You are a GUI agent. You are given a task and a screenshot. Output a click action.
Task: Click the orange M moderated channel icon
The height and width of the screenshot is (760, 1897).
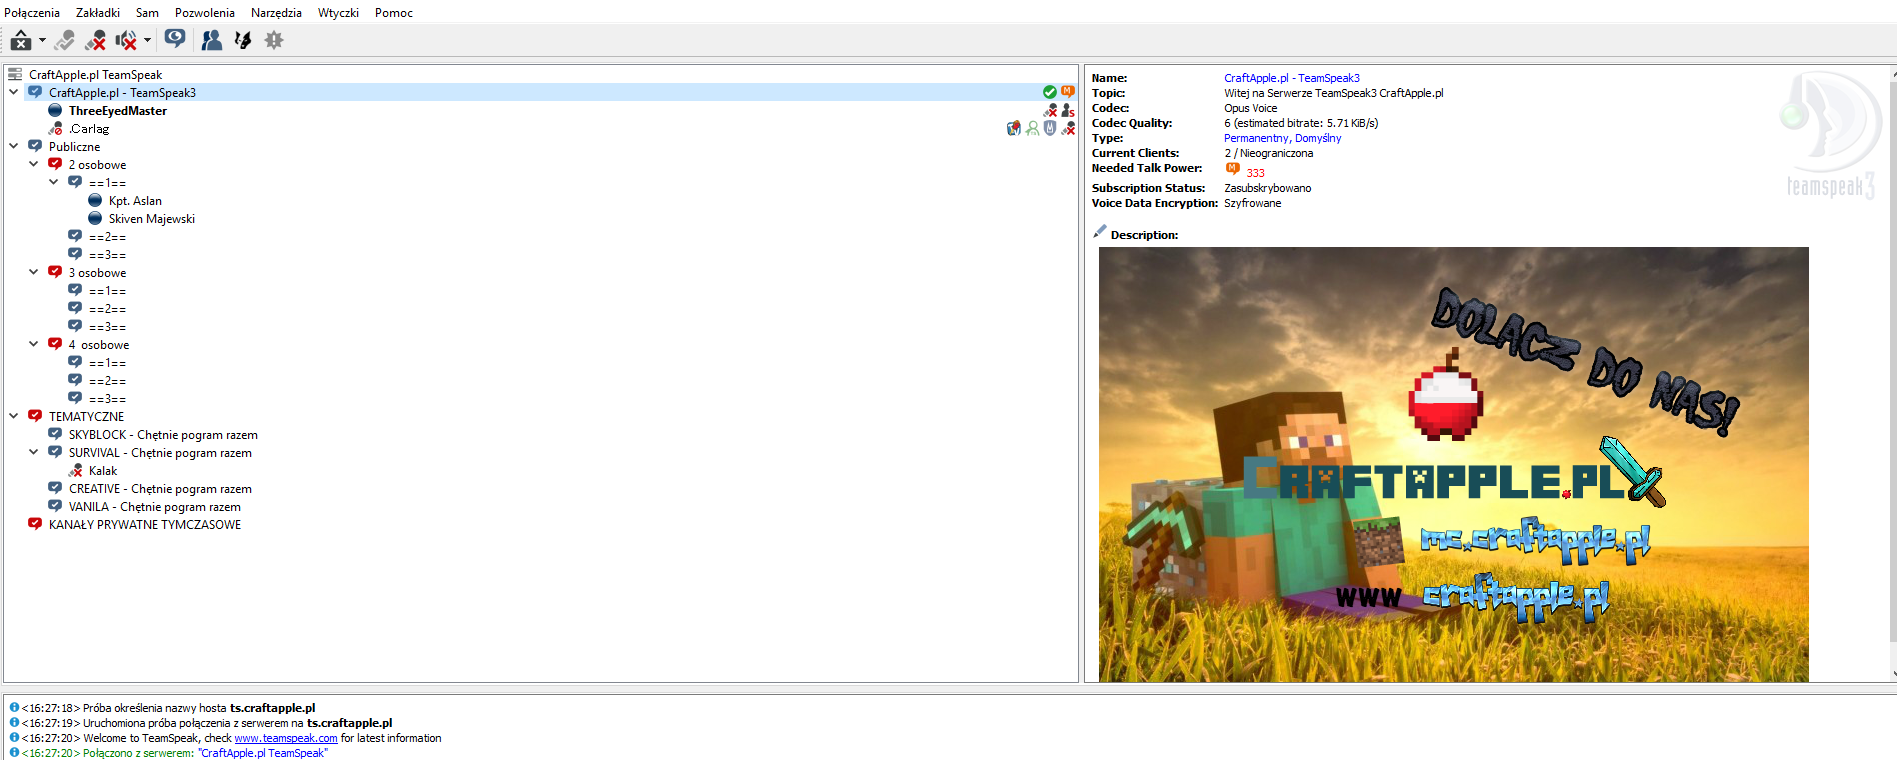click(1068, 92)
